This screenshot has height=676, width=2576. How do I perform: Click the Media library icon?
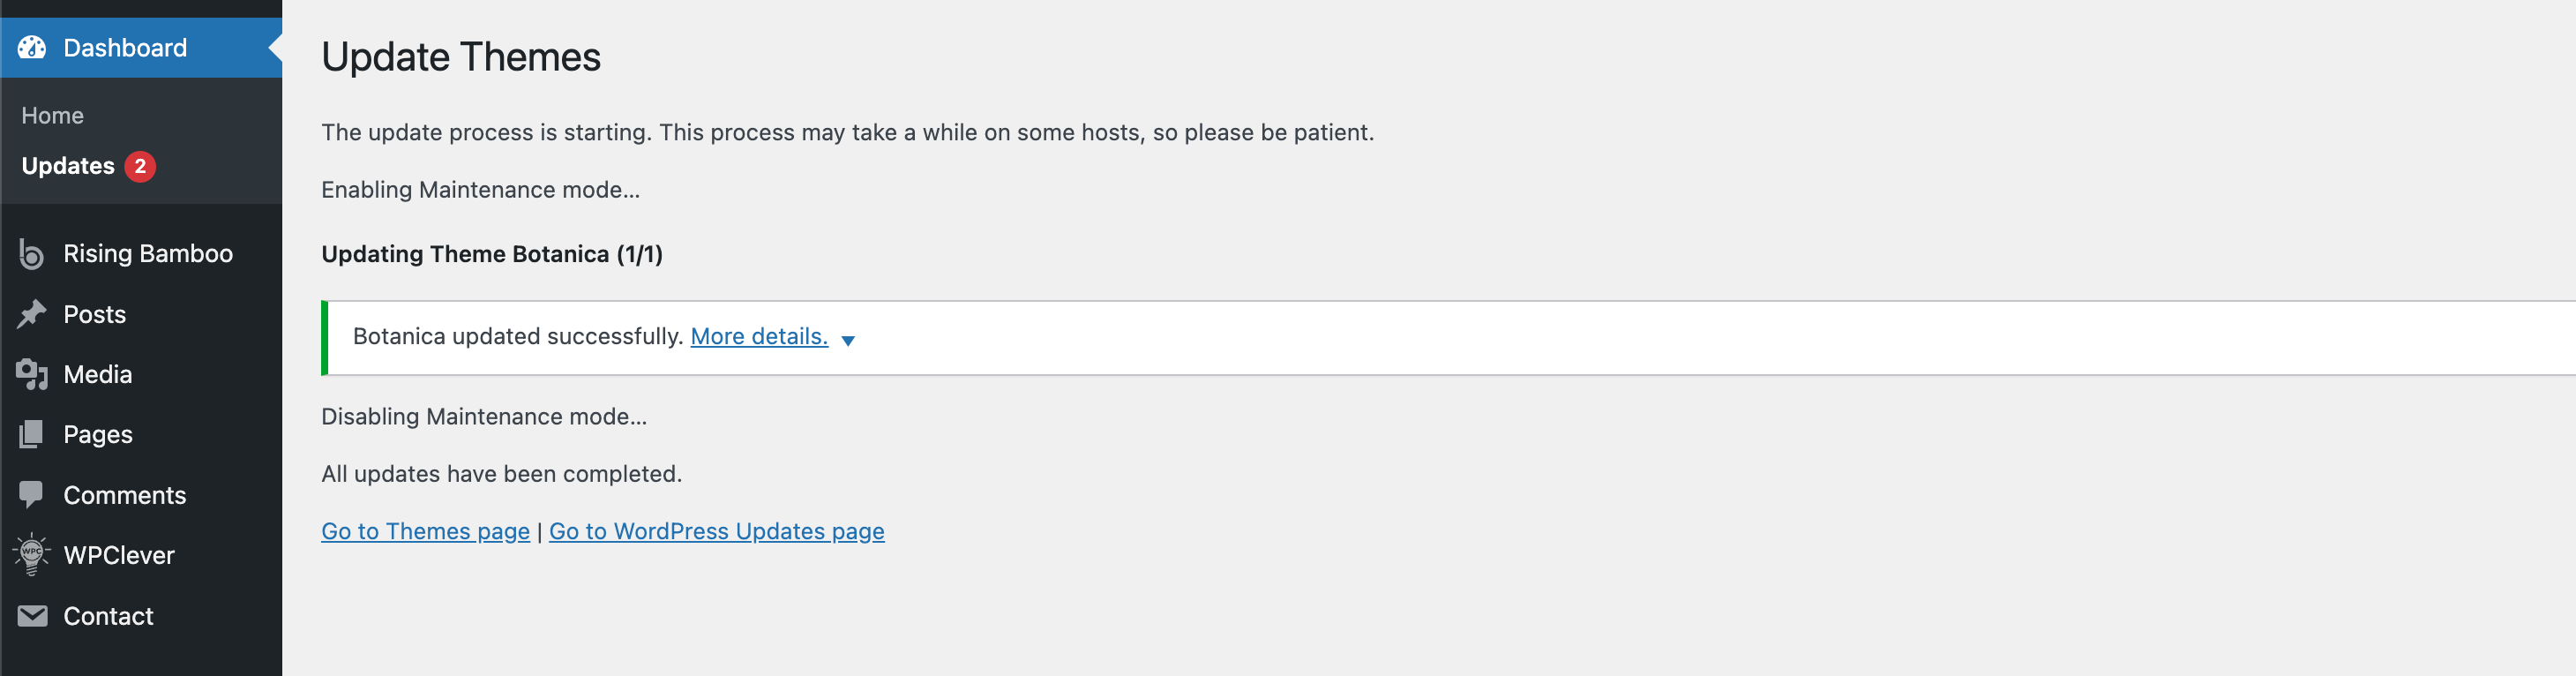(32, 374)
